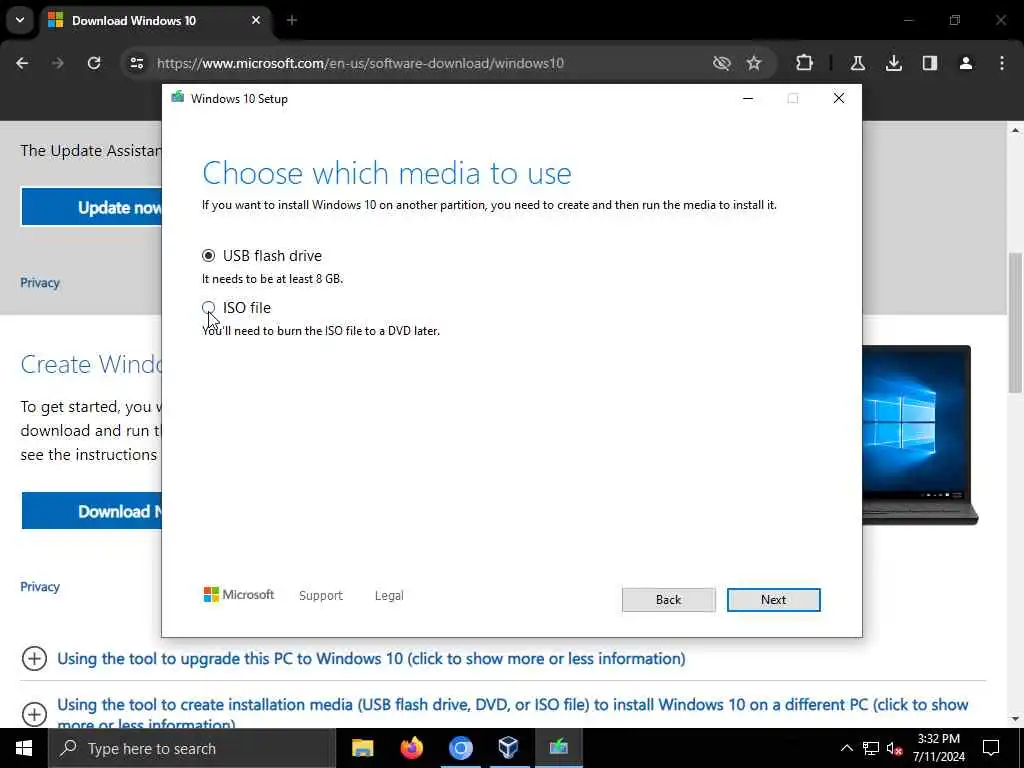Click the Microsoft logo in Setup dialog
This screenshot has height=768, width=1024.
coord(238,595)
